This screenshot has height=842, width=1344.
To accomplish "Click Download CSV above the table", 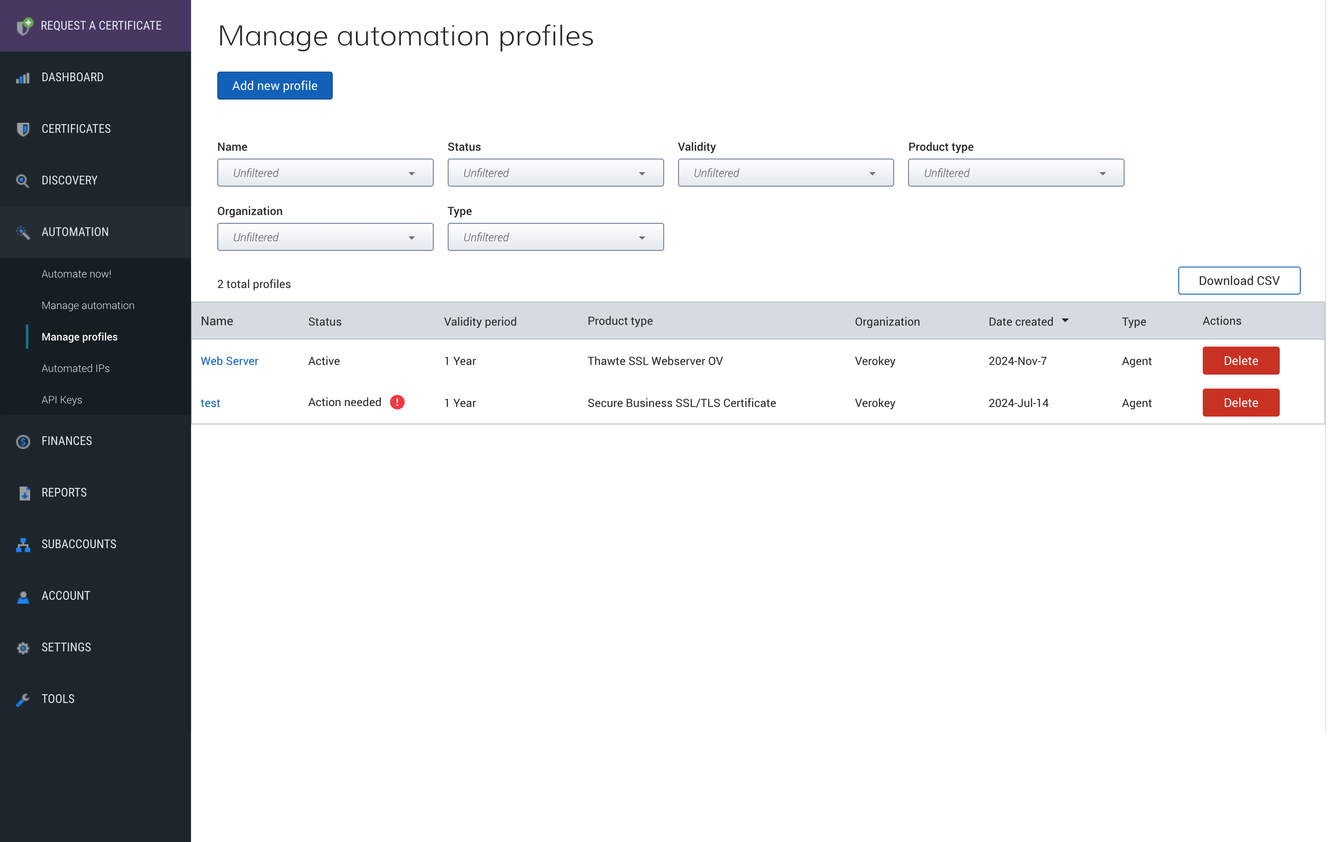I will coord(1239,280).
